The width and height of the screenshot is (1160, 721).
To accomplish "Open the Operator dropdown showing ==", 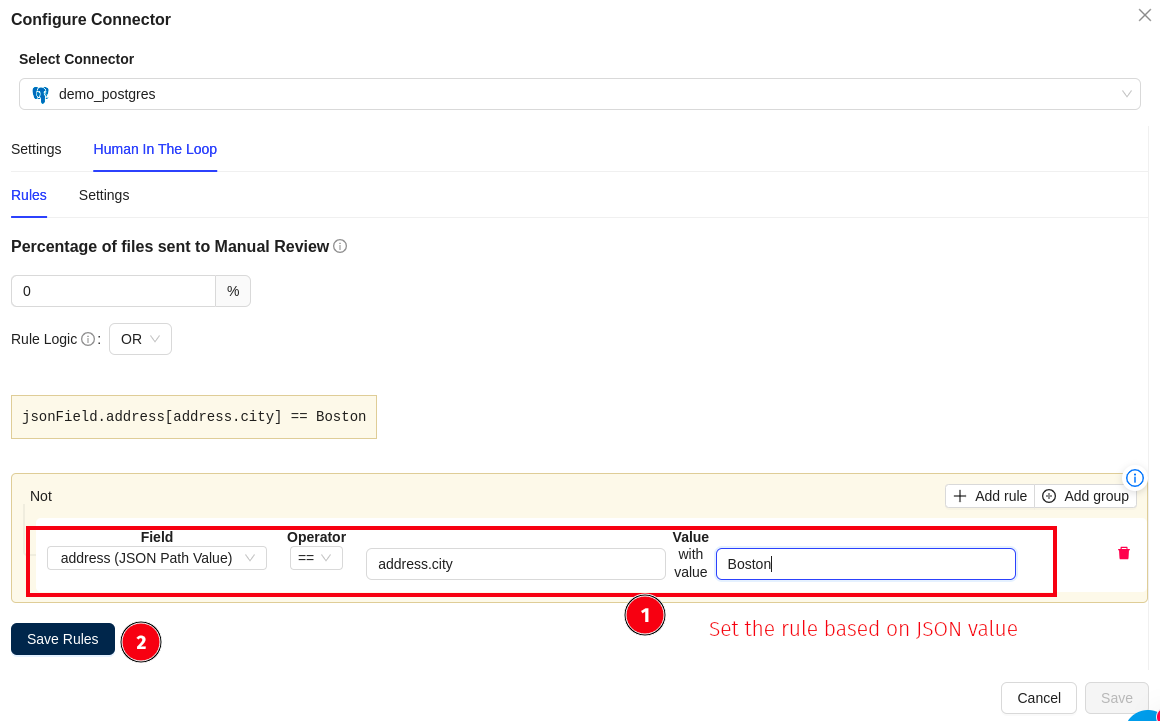I will click(316, 557).
